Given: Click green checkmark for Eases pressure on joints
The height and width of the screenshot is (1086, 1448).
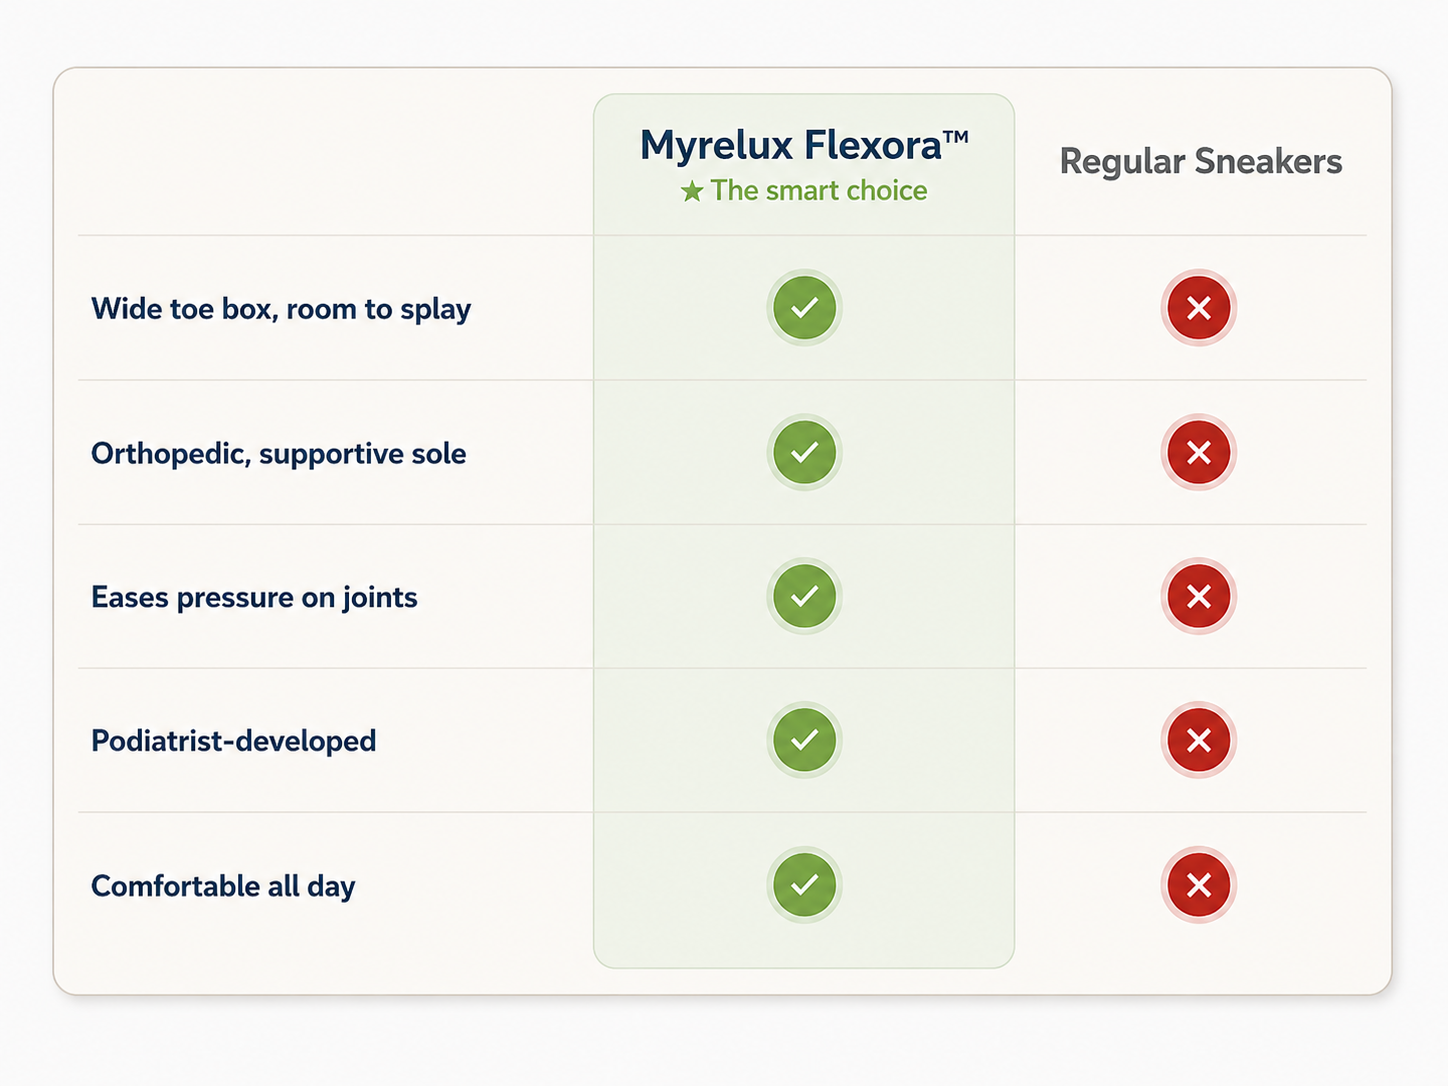Looking at the screenshot, I should point(804,596).
